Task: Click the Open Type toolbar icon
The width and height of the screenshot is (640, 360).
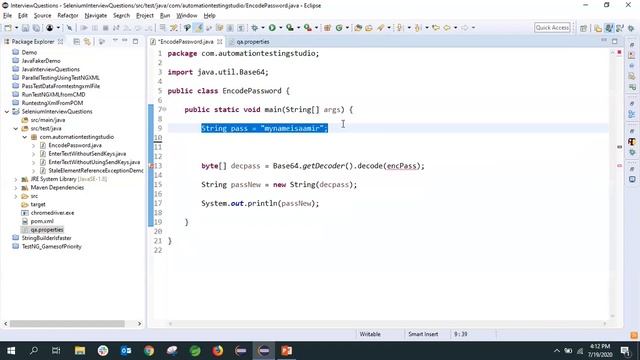Action: coord(358,28)
